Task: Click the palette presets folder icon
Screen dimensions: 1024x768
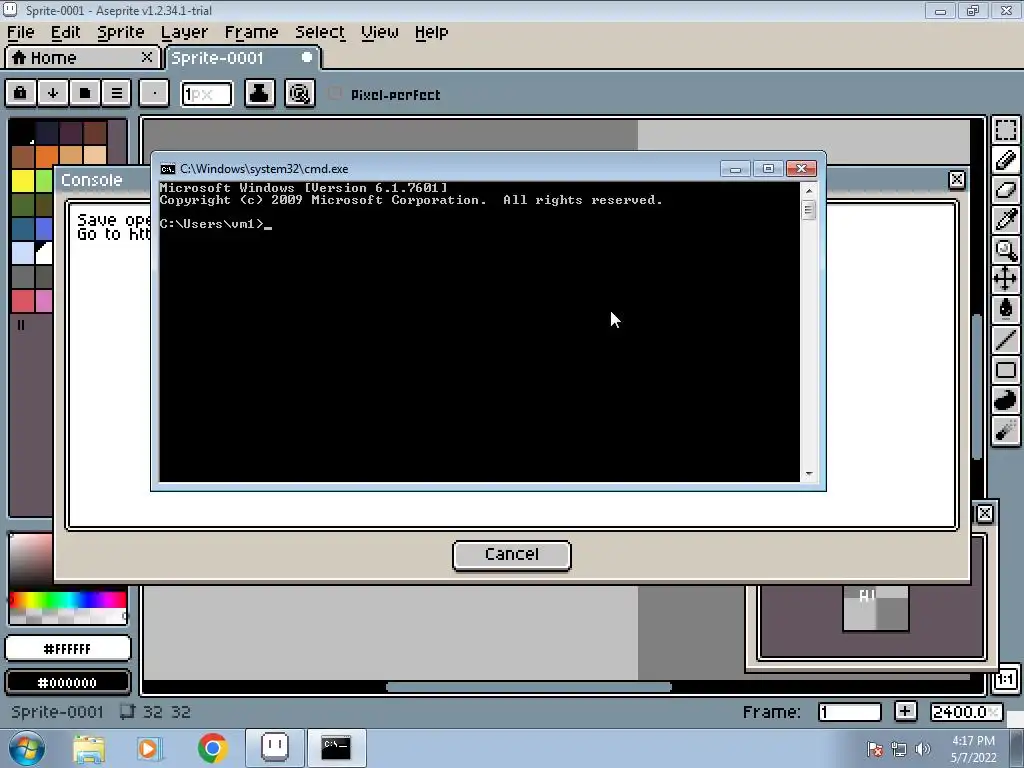Action: (85, 93)
